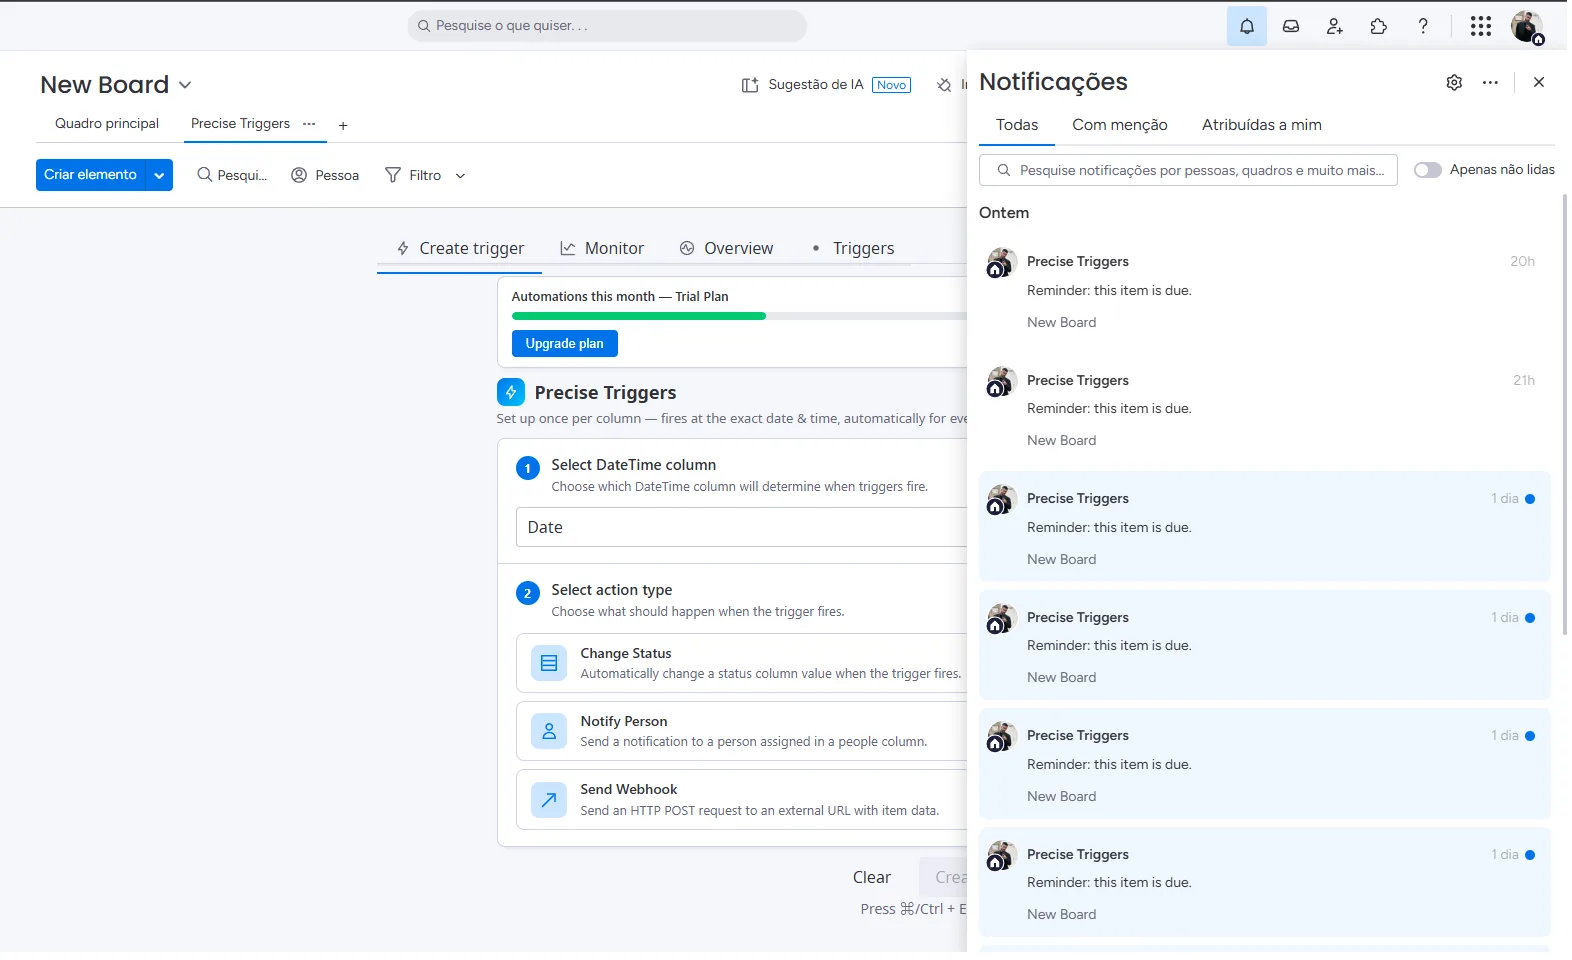Click the top search bar field

click(606, 26)
